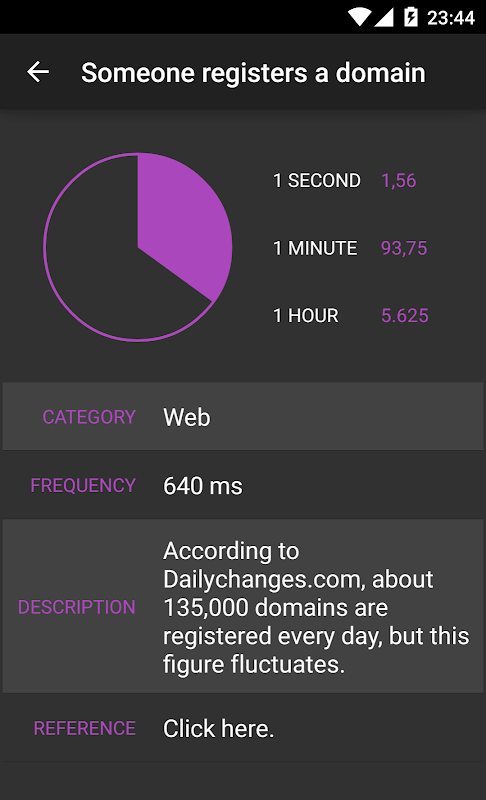Tap the 23:44 clock in status bar
Viewport: 486px width, 800px height.
(x=451, y=18)
